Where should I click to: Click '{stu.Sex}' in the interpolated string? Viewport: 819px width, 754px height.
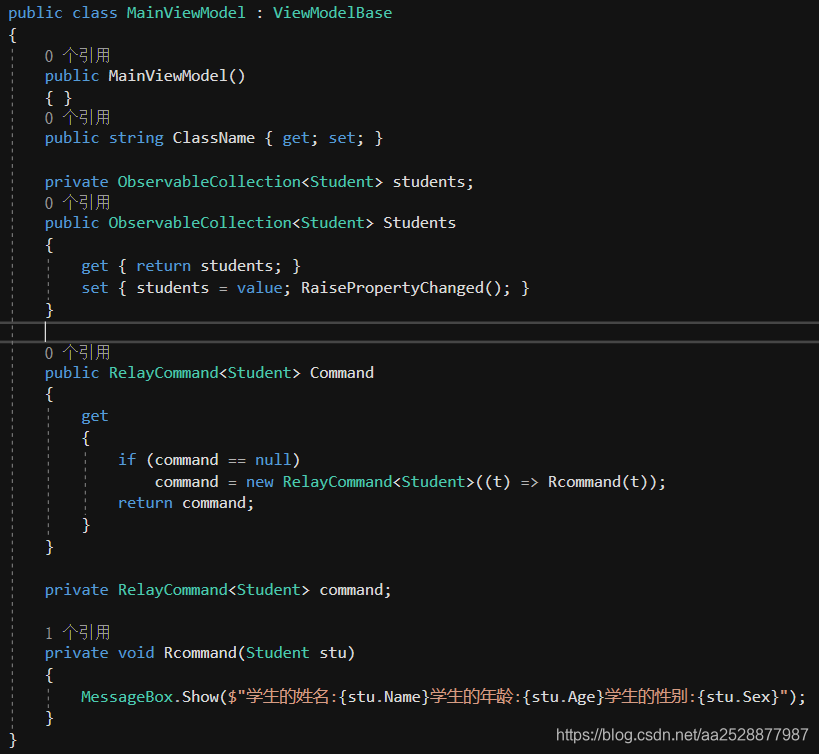point(738,697)
